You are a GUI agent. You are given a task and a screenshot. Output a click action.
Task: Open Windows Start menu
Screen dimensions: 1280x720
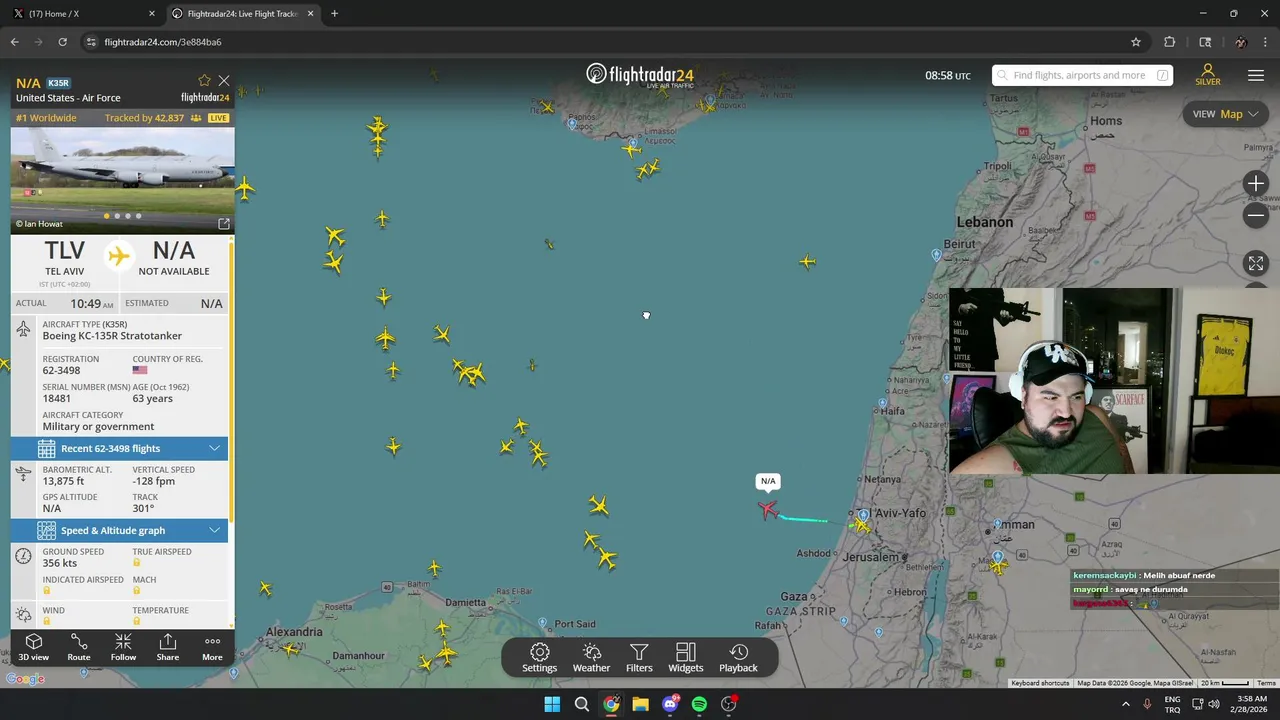click(x=552, y=704)
